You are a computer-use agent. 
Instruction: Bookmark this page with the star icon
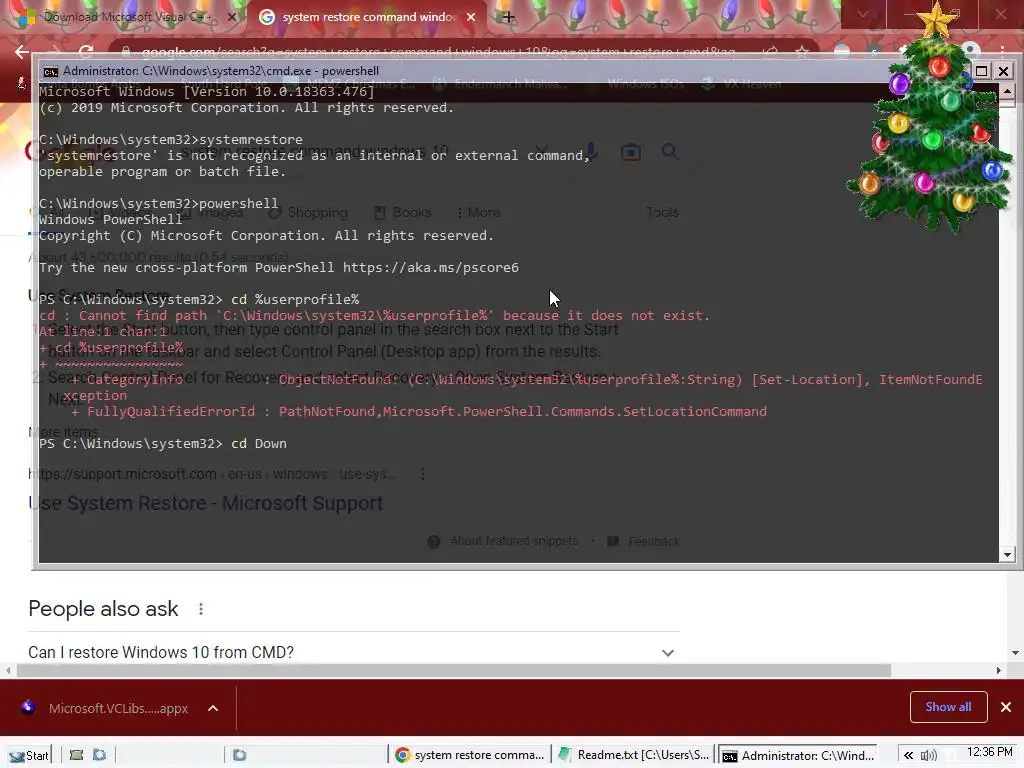pyautogui.click(x=802, y=51)
